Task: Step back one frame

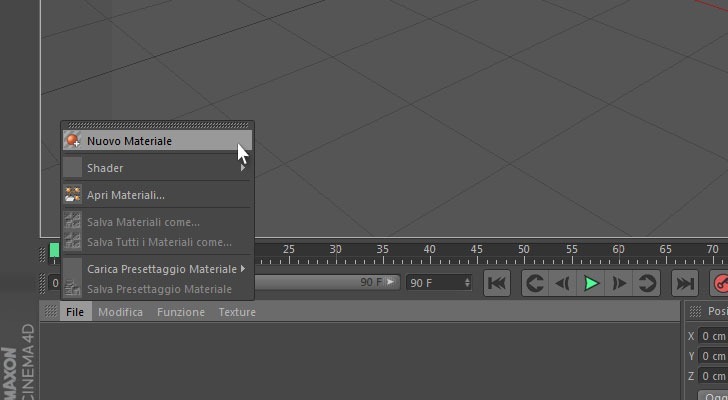Action: click(x=563, y=283)
